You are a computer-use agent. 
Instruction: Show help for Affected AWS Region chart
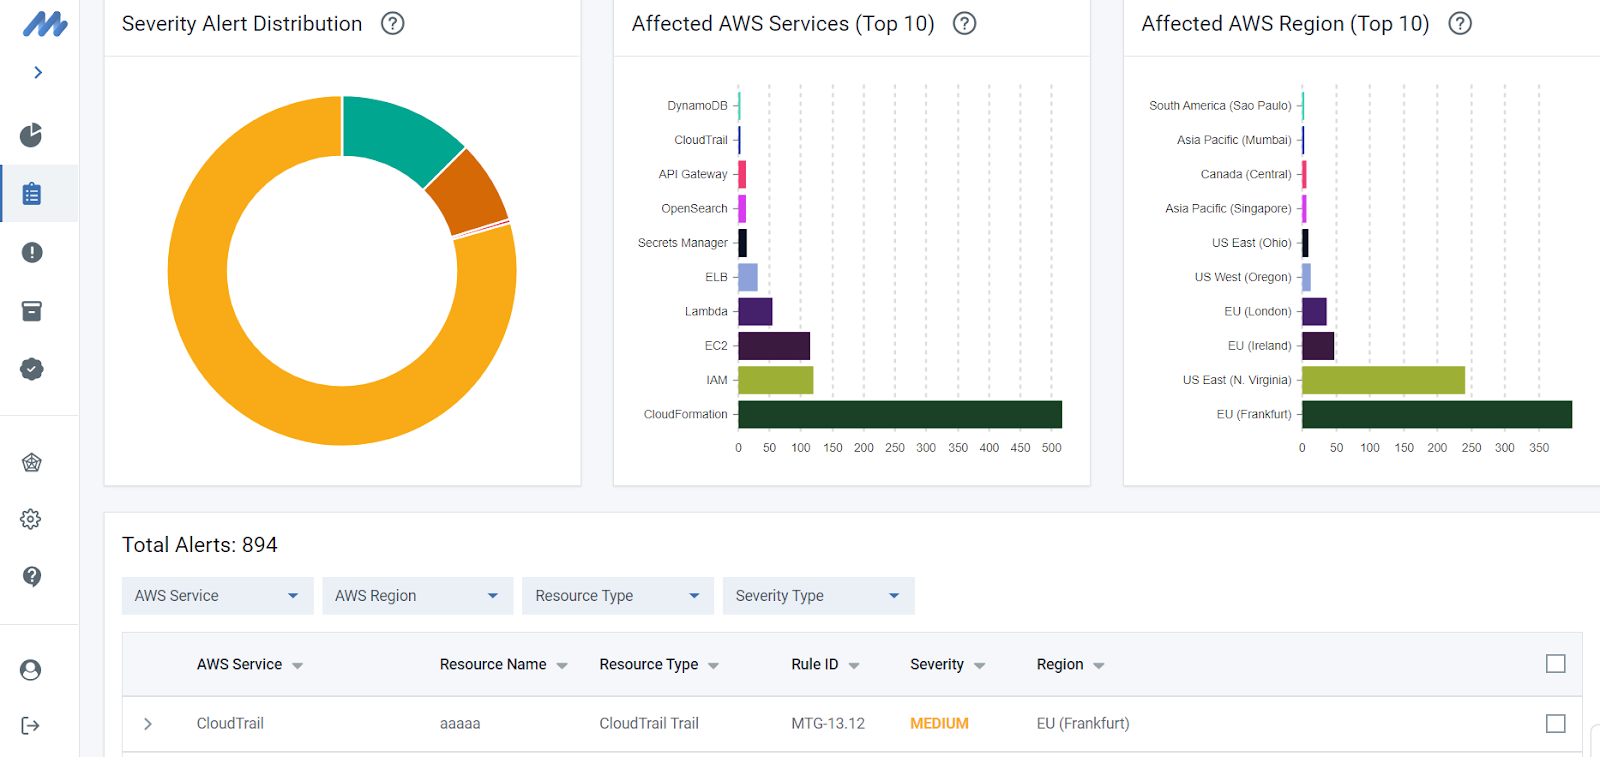tap(1460, 23)
